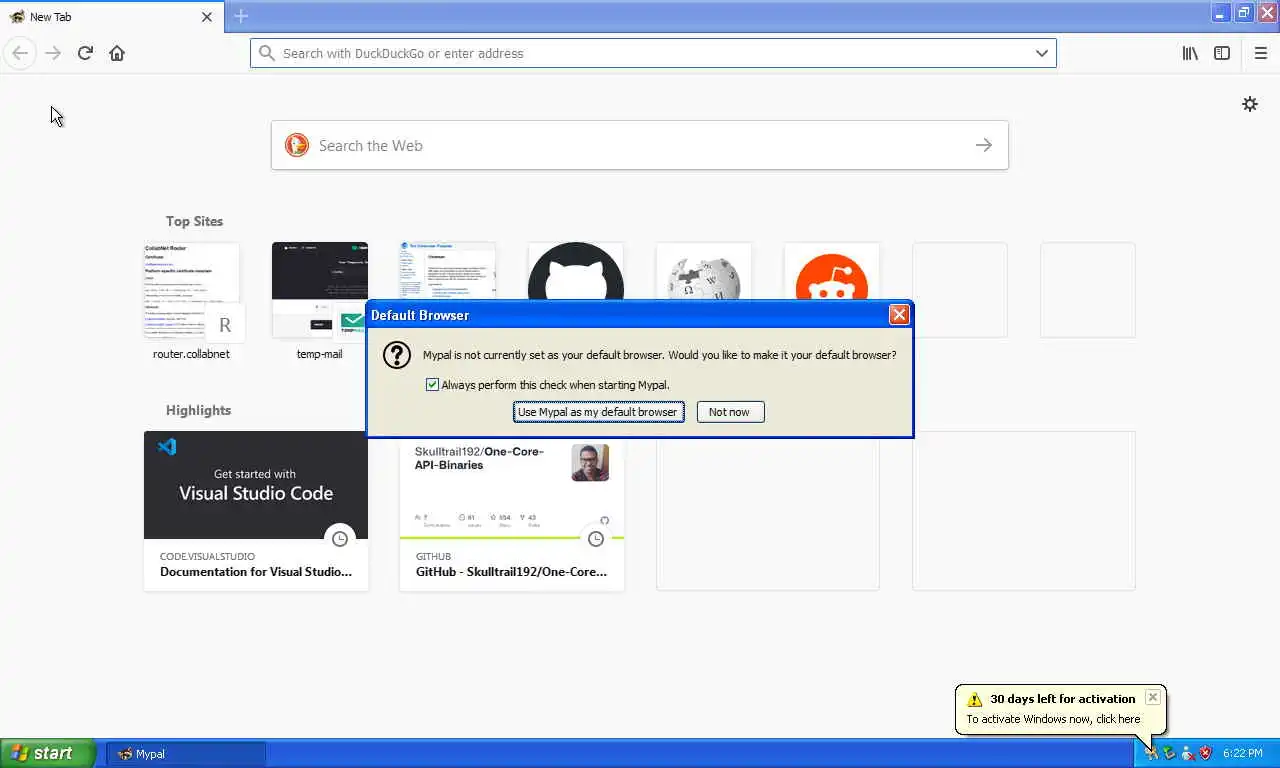
Task: Click To activate Windows now message
Action: (x=1053, y=719)
